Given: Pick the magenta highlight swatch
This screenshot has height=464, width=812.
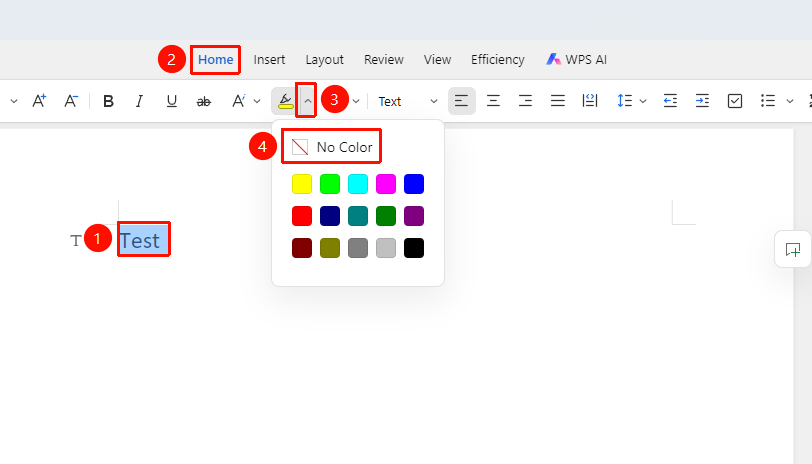Looking at the screenshot, I should [386, 184].
